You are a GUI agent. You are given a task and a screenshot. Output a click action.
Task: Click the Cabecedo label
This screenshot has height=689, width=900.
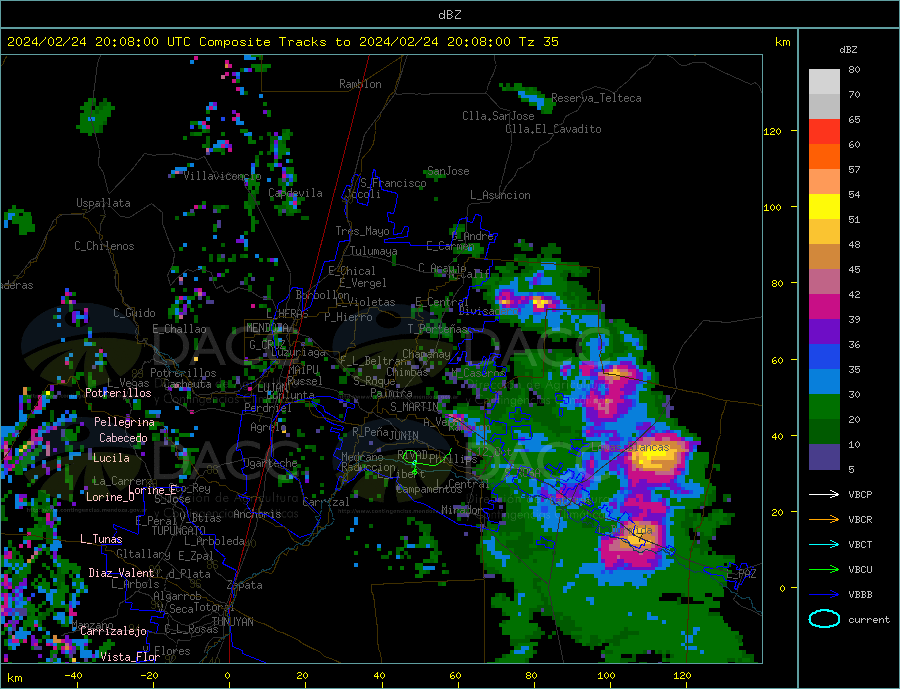(x=123, y=438)
